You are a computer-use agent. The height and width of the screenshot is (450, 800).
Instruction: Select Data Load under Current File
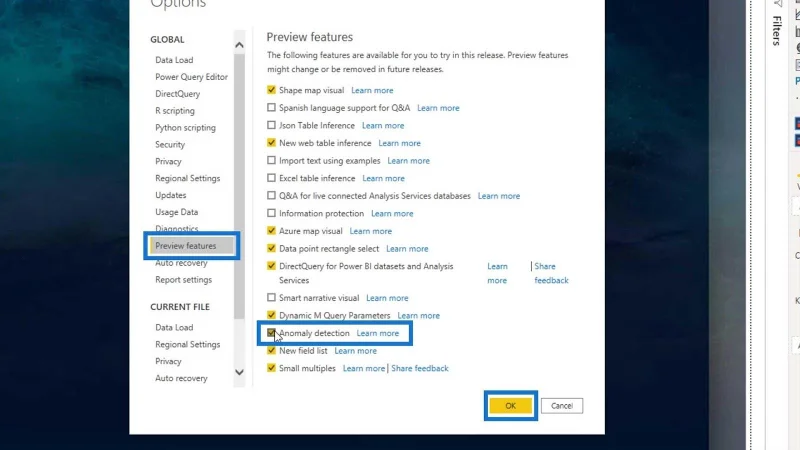174,327
